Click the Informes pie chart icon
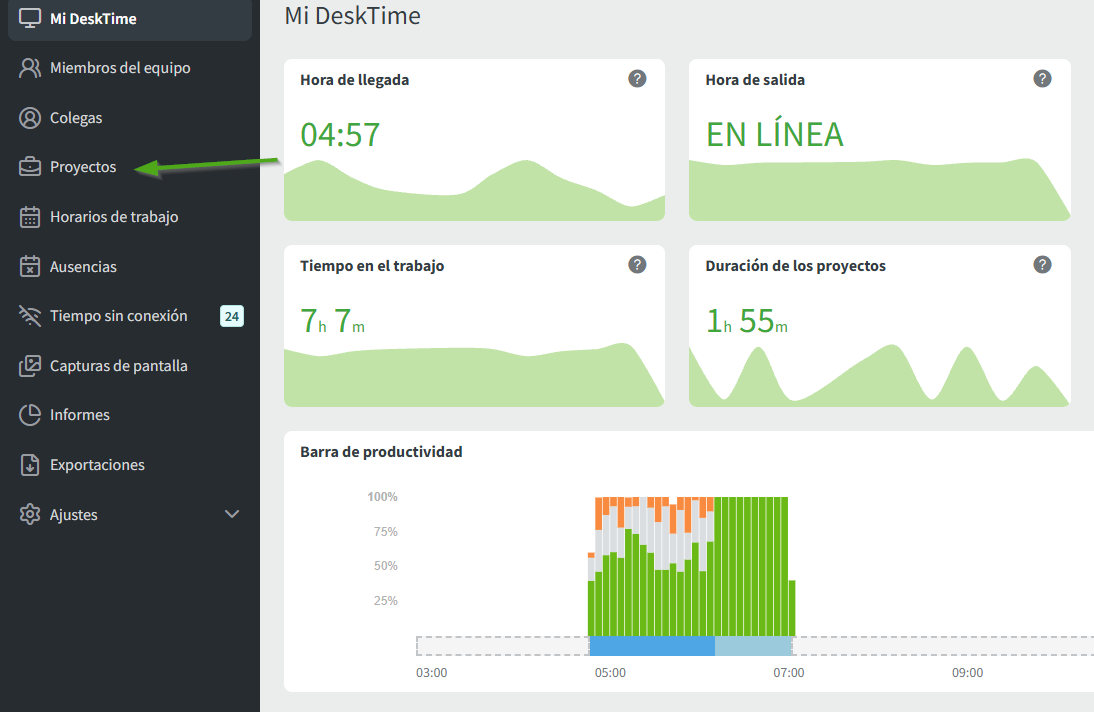 pyautogui.click(x=30, y=415)
